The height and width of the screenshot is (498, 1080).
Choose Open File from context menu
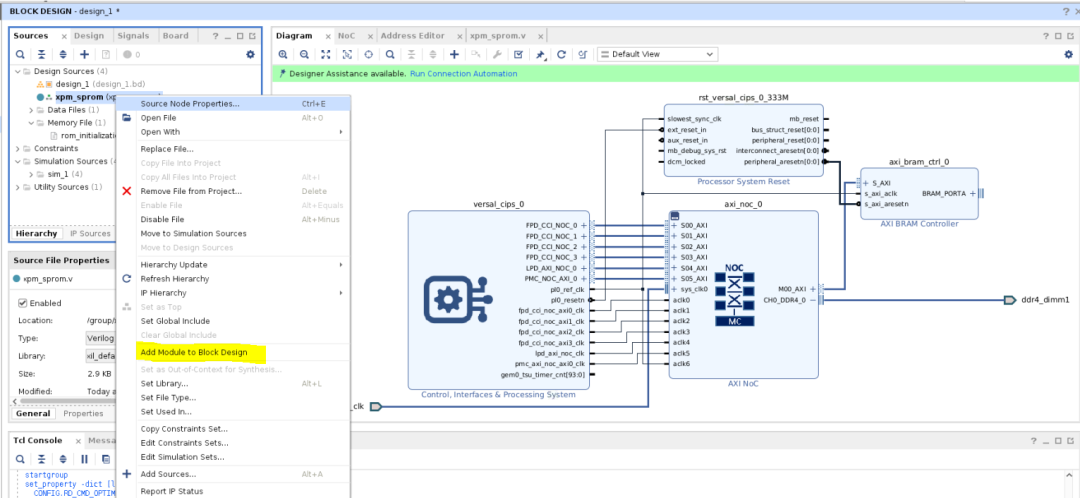coord(158,118)
